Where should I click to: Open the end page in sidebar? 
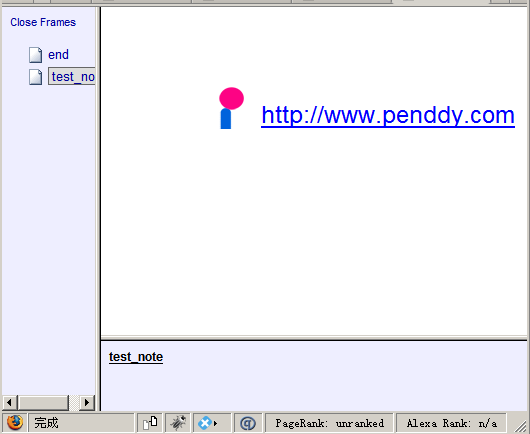pos(58,55)
